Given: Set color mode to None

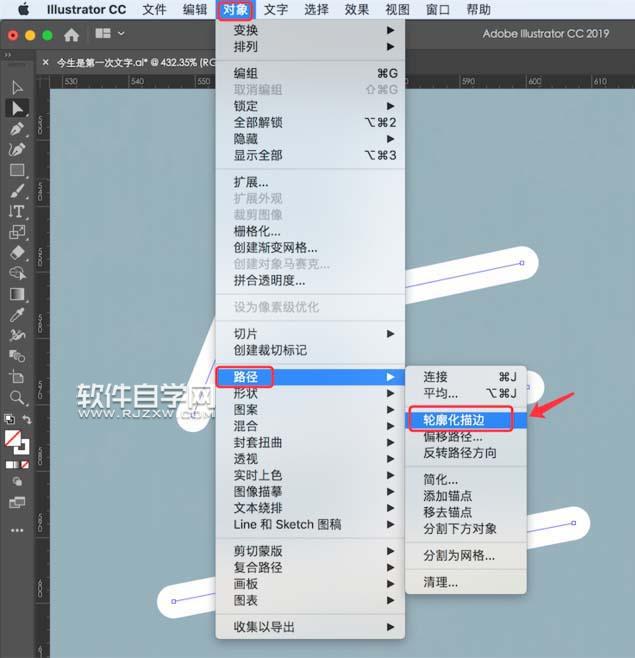Looking at the screenshot, I should 25,465.
